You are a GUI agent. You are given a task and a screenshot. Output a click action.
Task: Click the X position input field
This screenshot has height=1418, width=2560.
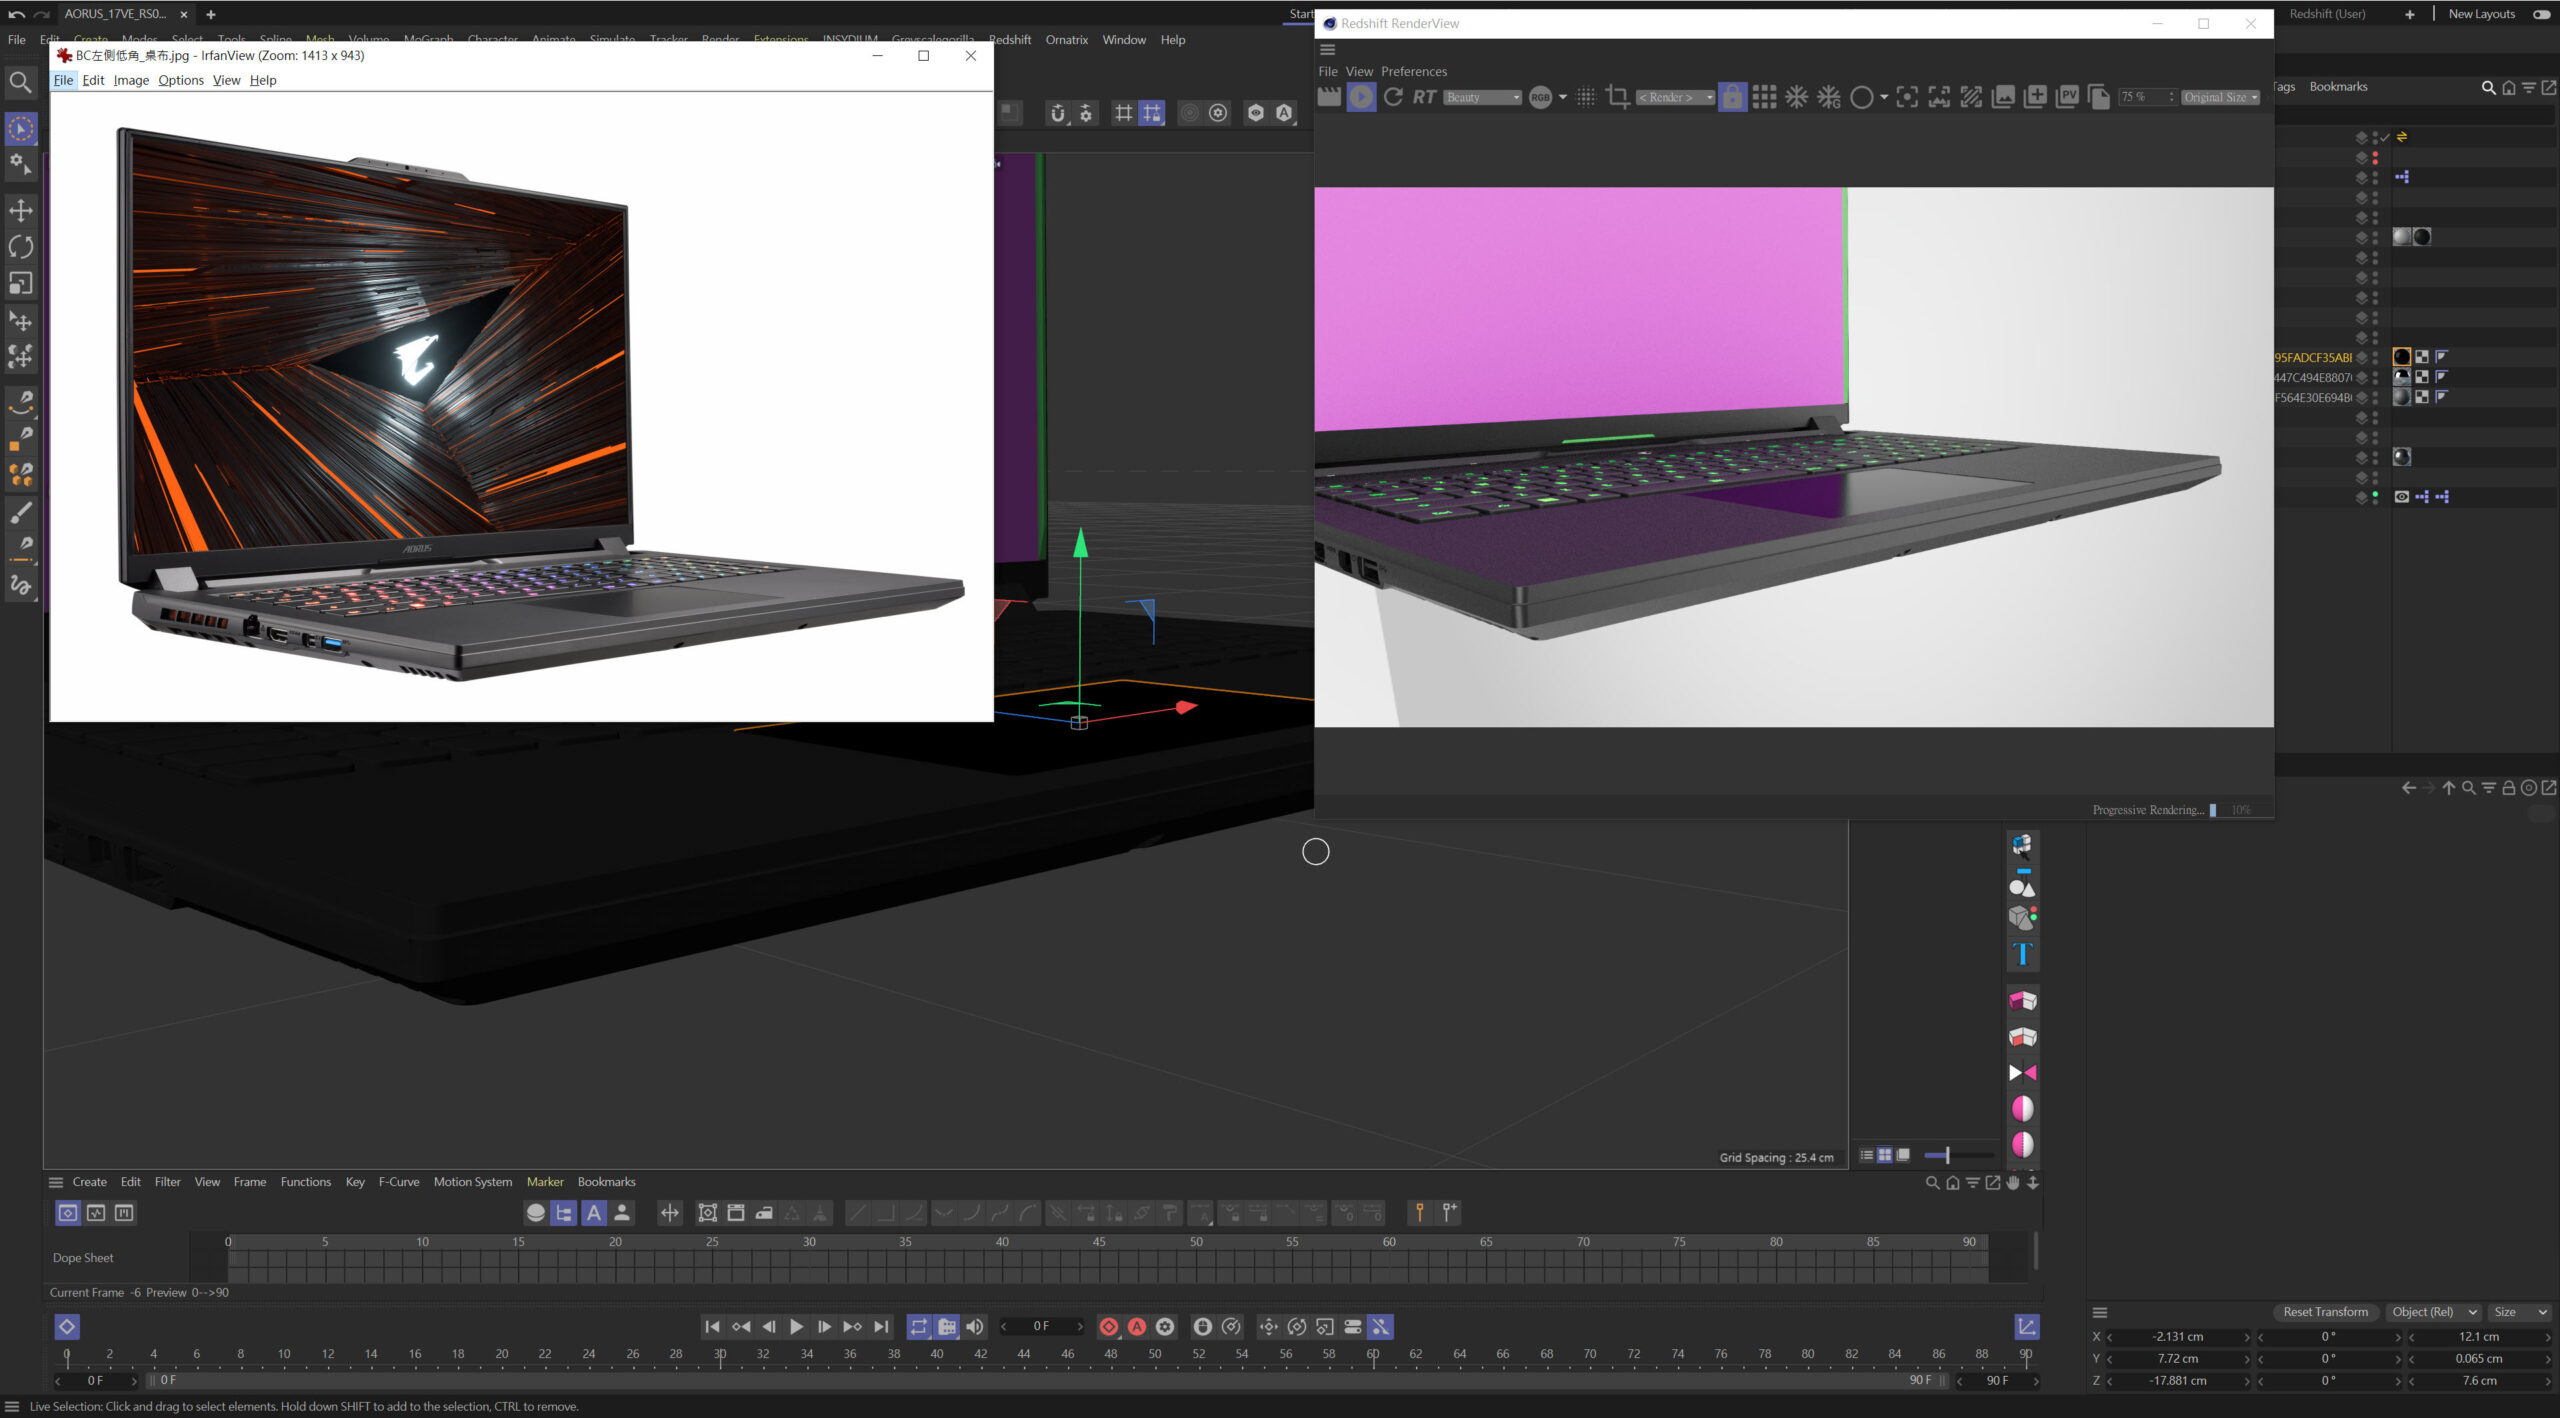click(2178, 1337)
